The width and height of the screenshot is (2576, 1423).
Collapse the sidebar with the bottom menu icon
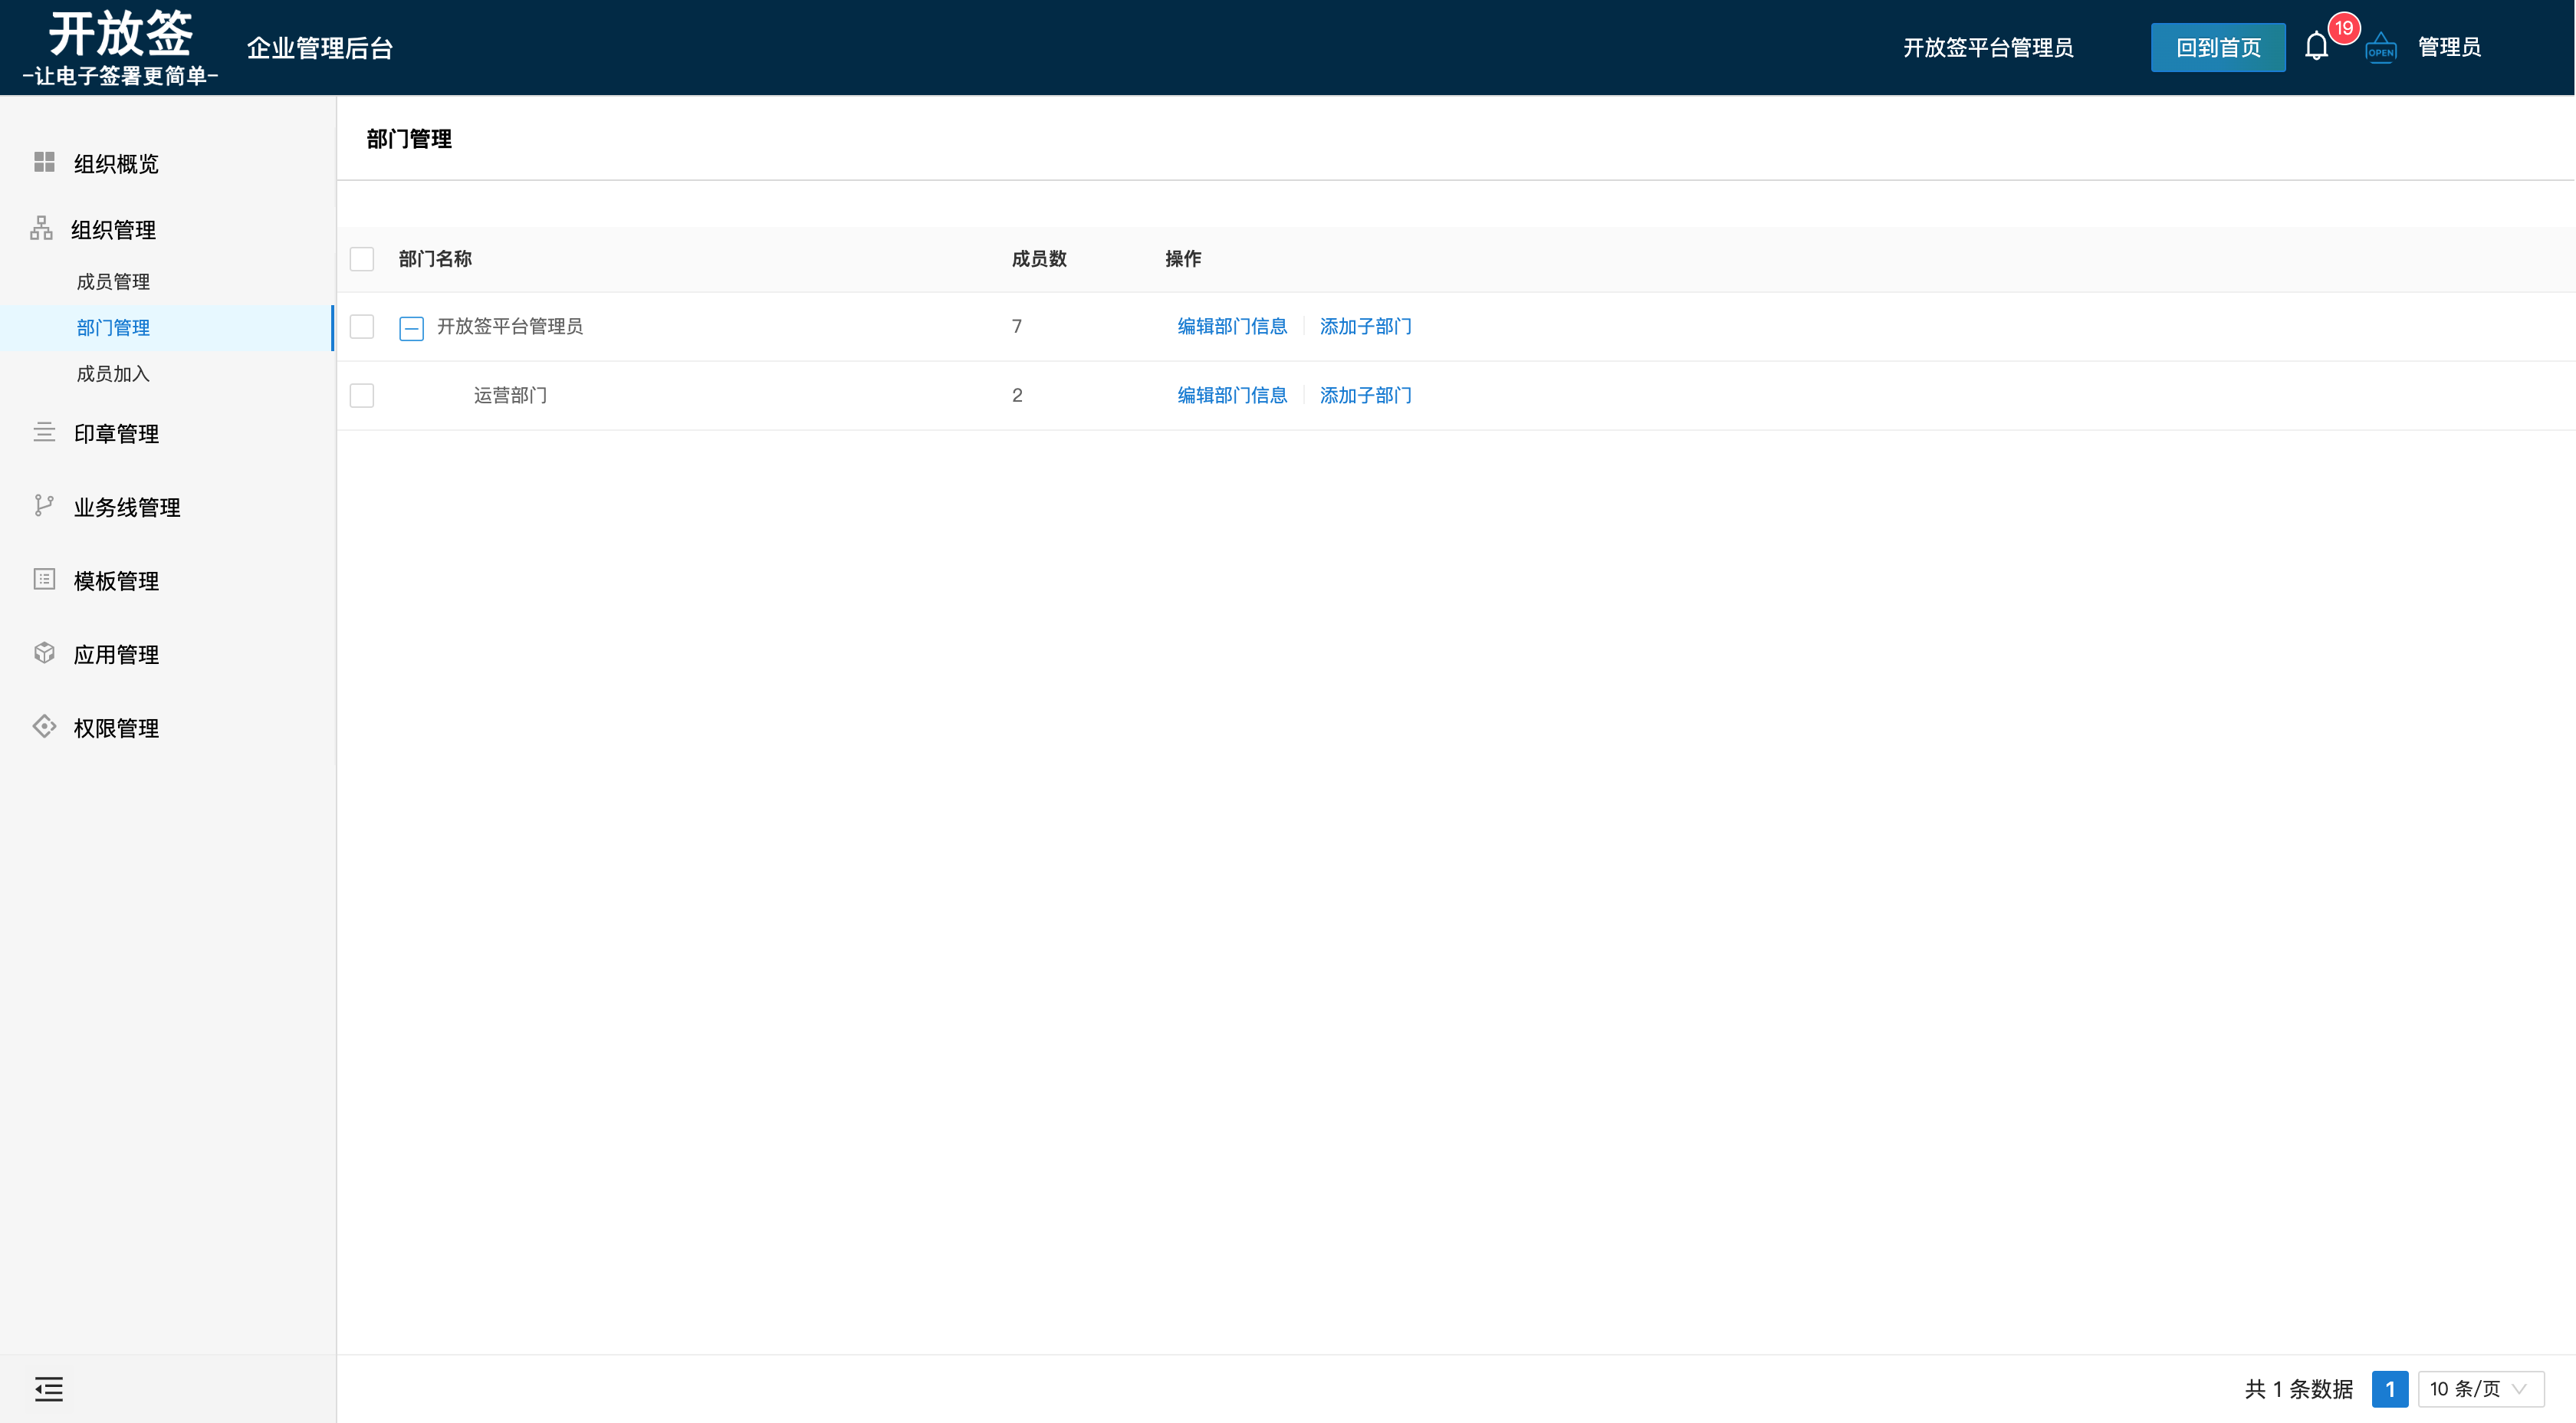49,1389
